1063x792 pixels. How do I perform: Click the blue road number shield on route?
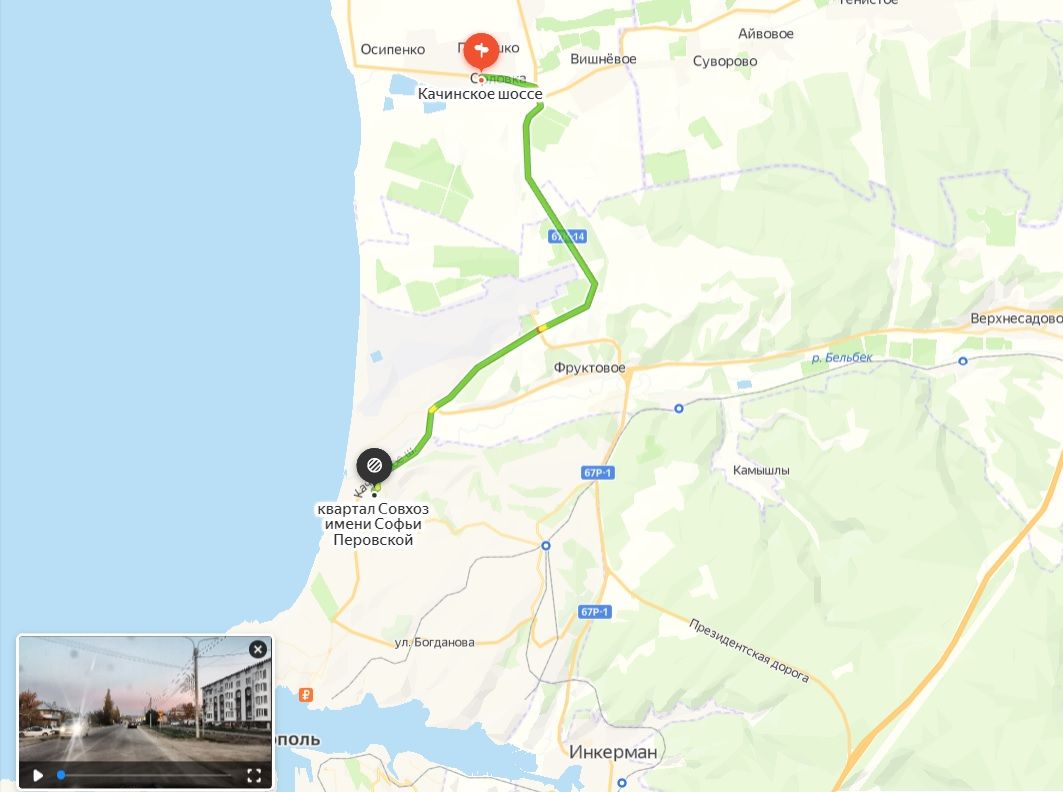pos(567,237)
